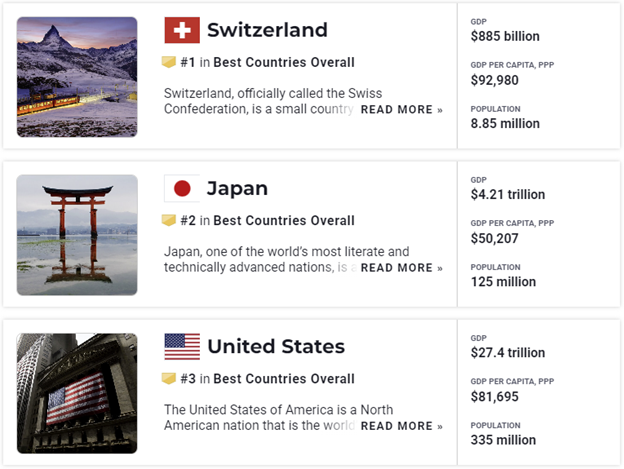Open the Matterhorn photo thumbnail
Screen dimensions: 624x469
tap(77, 77)
